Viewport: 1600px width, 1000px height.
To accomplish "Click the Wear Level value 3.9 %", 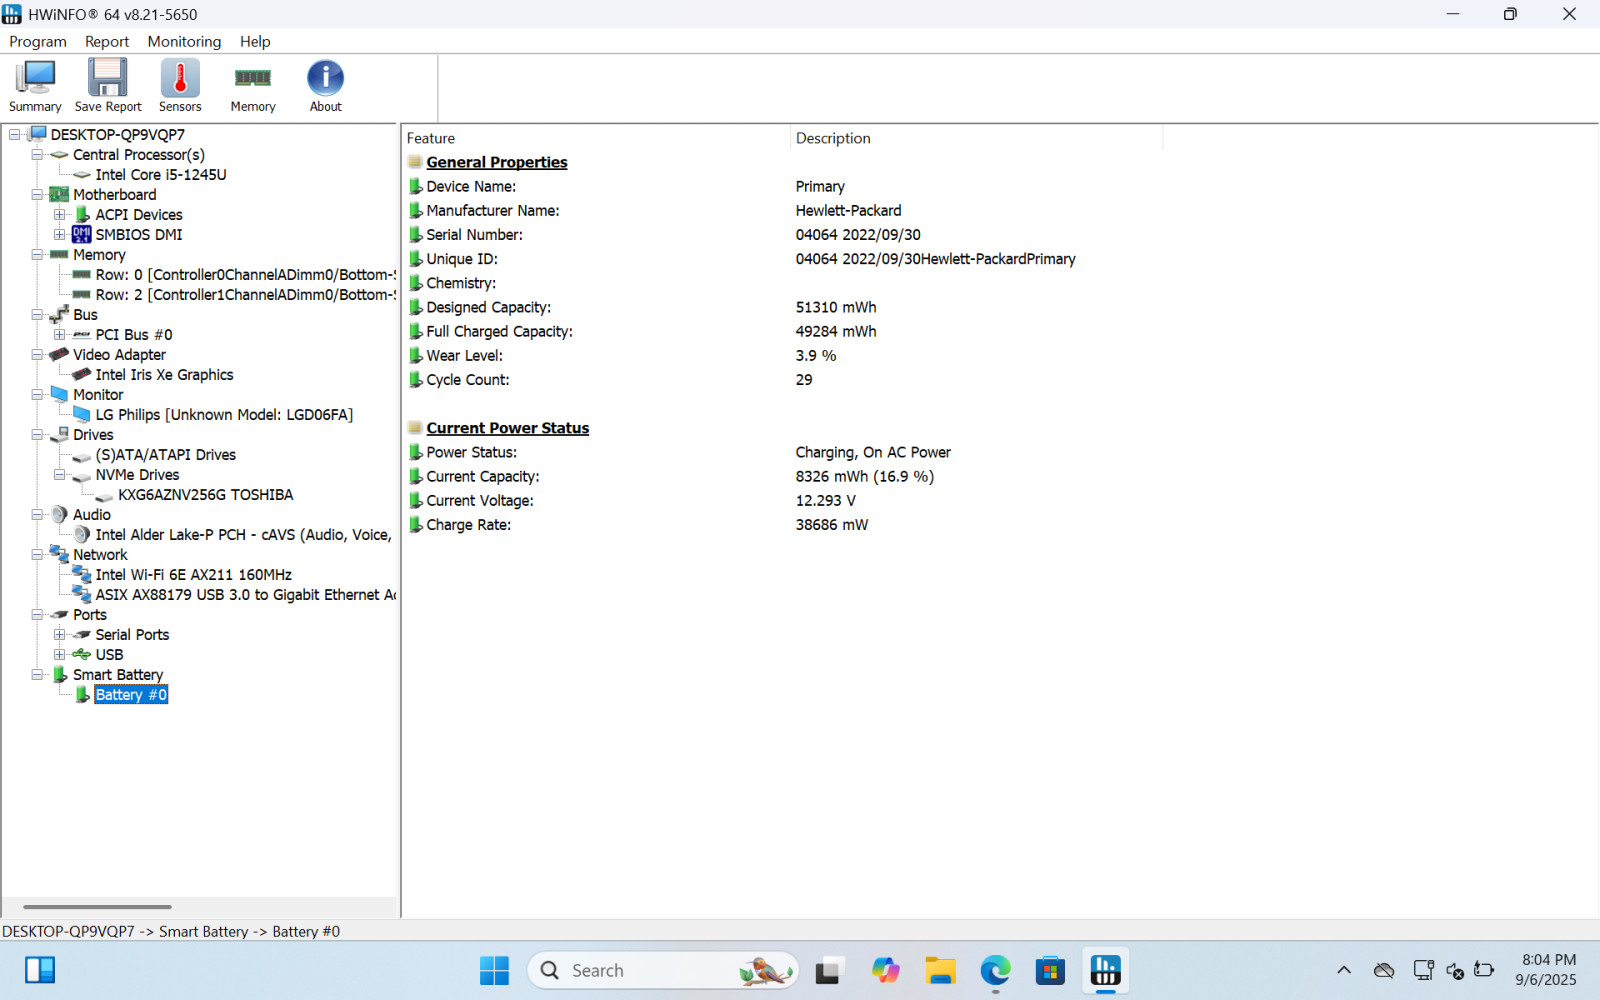I will point(816,356).
